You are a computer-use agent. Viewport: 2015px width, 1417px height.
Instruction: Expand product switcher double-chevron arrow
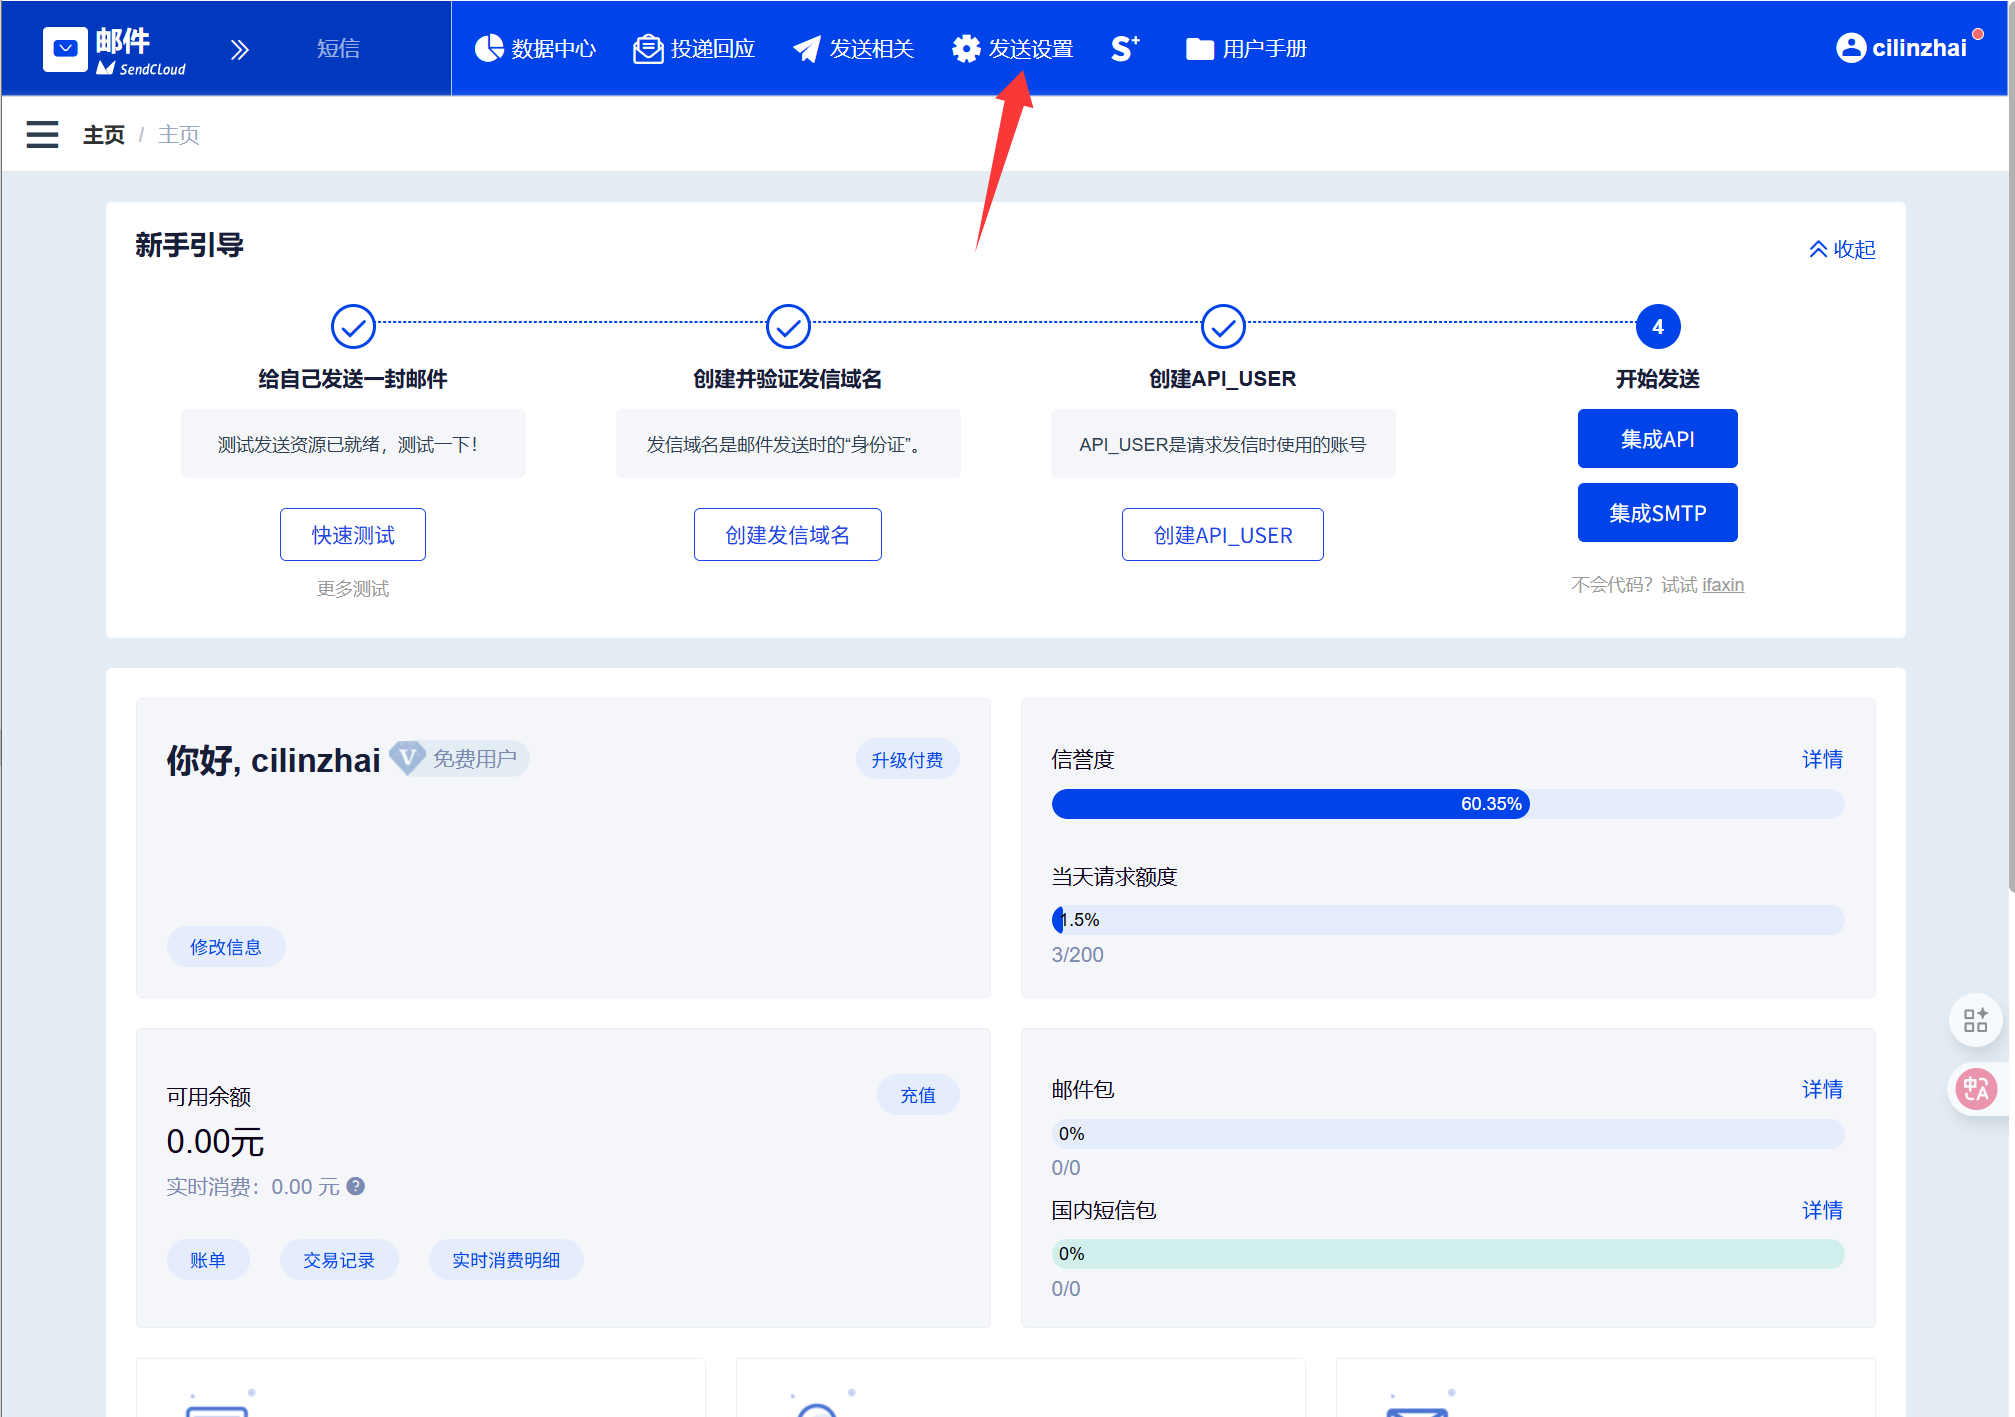click(x=240, y=49)
